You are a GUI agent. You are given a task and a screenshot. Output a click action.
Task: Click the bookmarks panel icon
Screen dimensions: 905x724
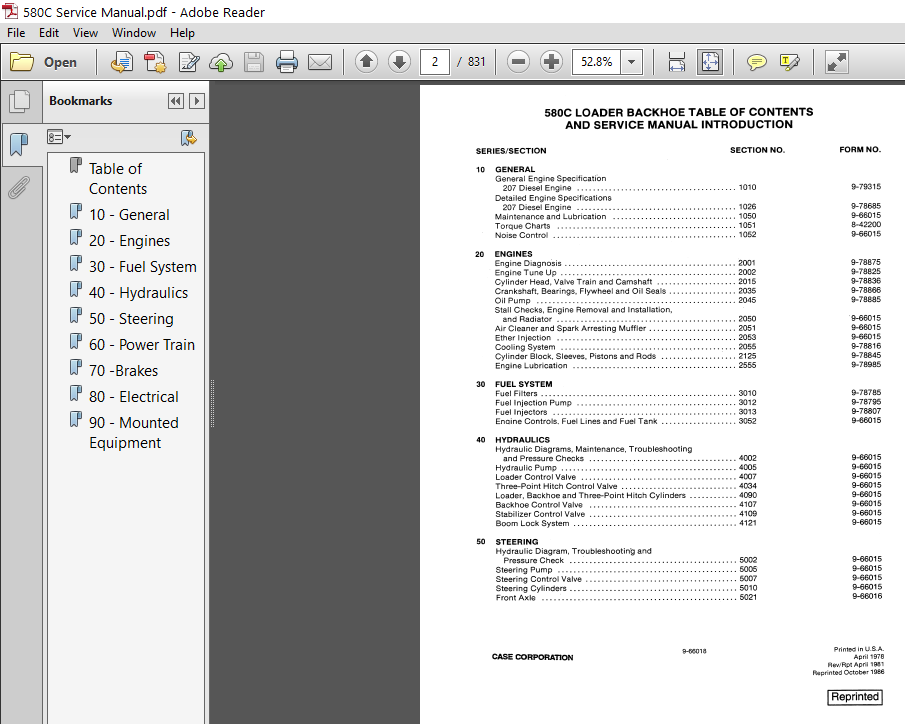[x=19, y=144]
